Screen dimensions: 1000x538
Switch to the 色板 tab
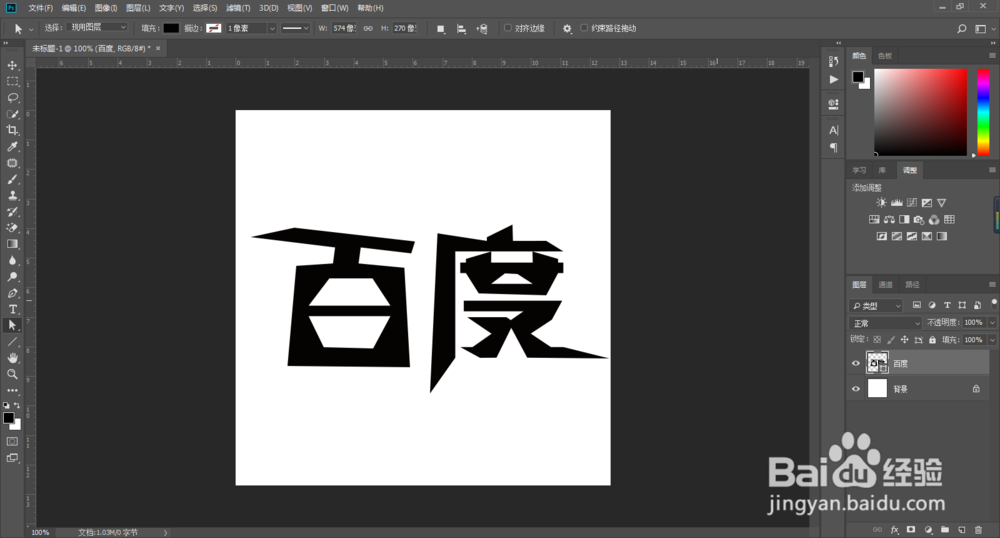[885, 55]
